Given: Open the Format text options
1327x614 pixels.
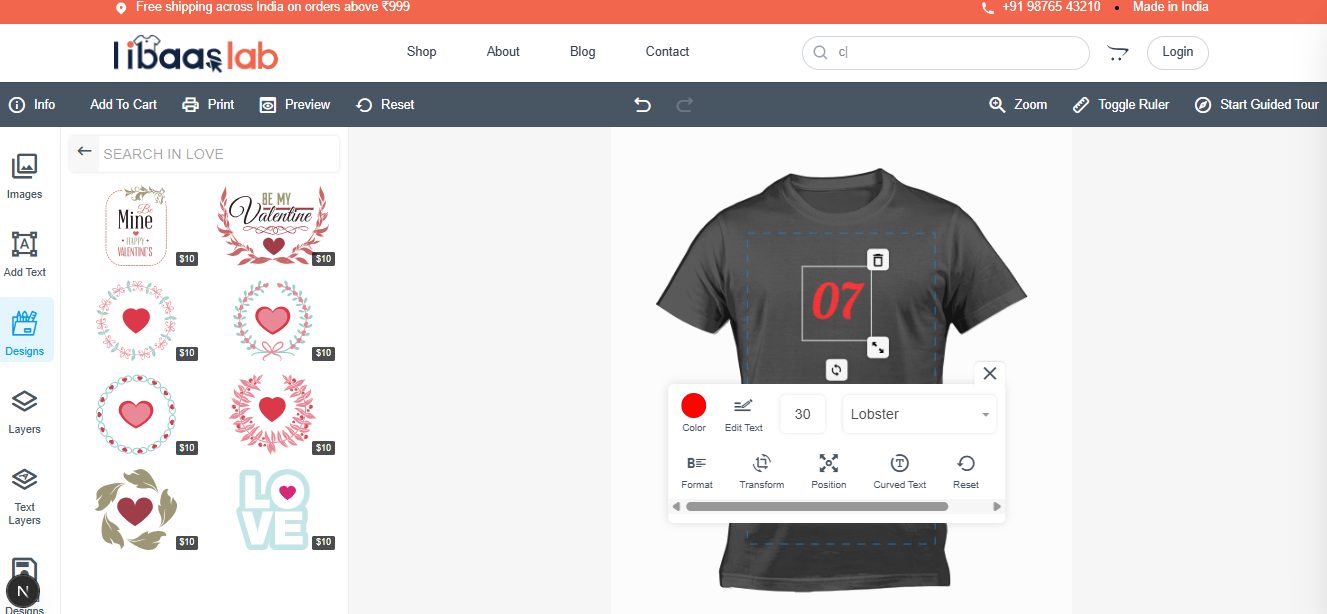Looking at the screenshot, I should click(696, 471).
